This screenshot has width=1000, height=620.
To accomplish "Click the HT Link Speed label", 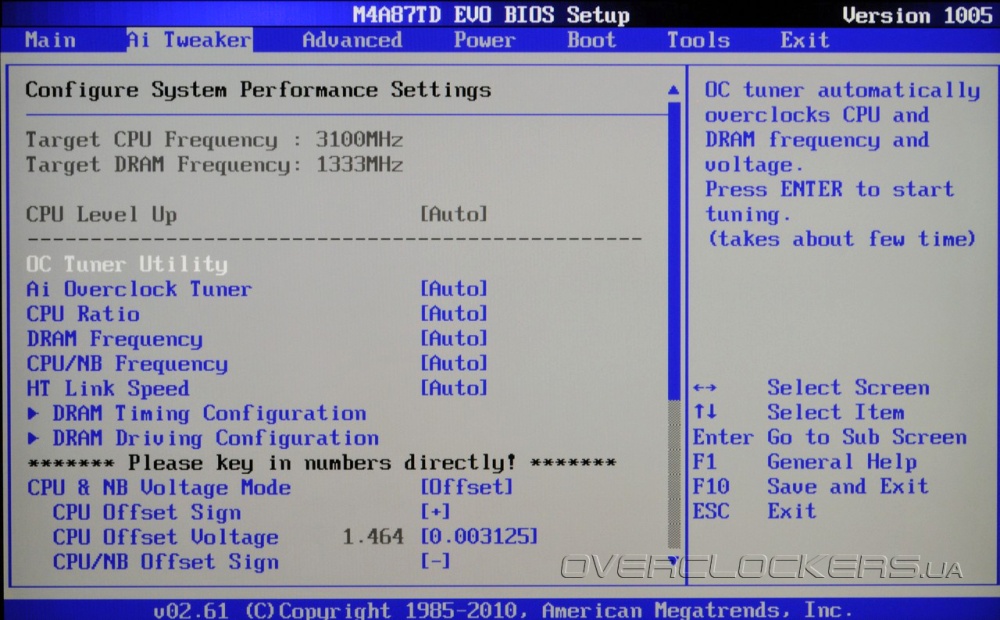I will pyautogui.click(x=108, y=388).
